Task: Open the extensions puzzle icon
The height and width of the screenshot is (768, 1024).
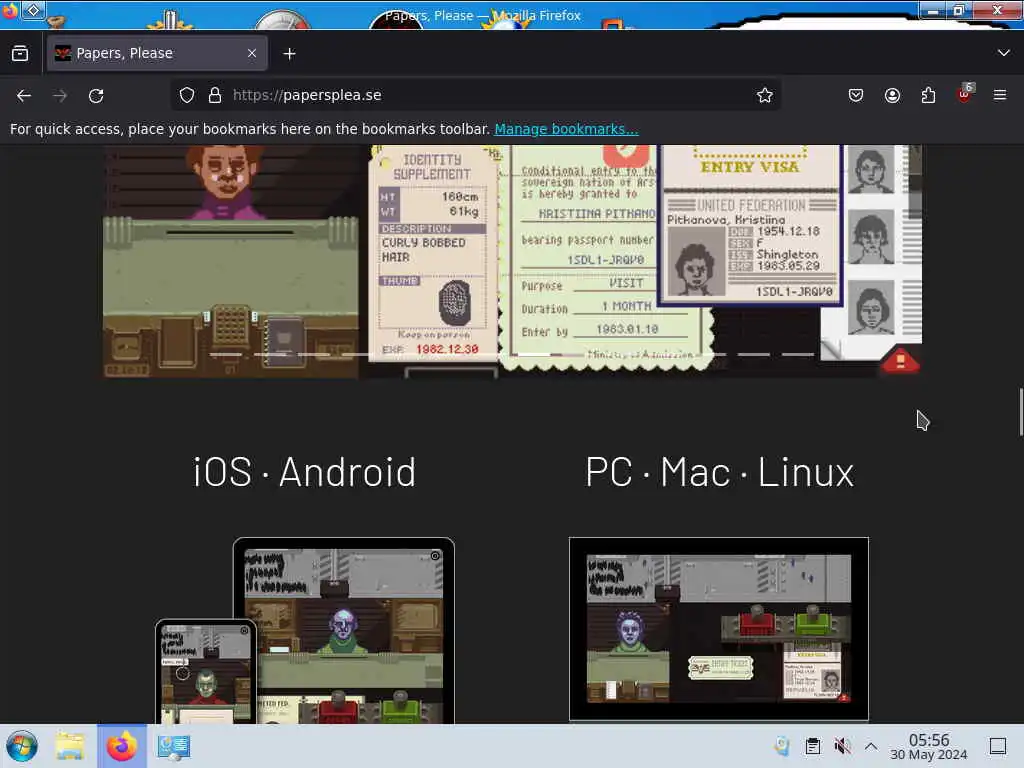Action: tap(928, 95)
